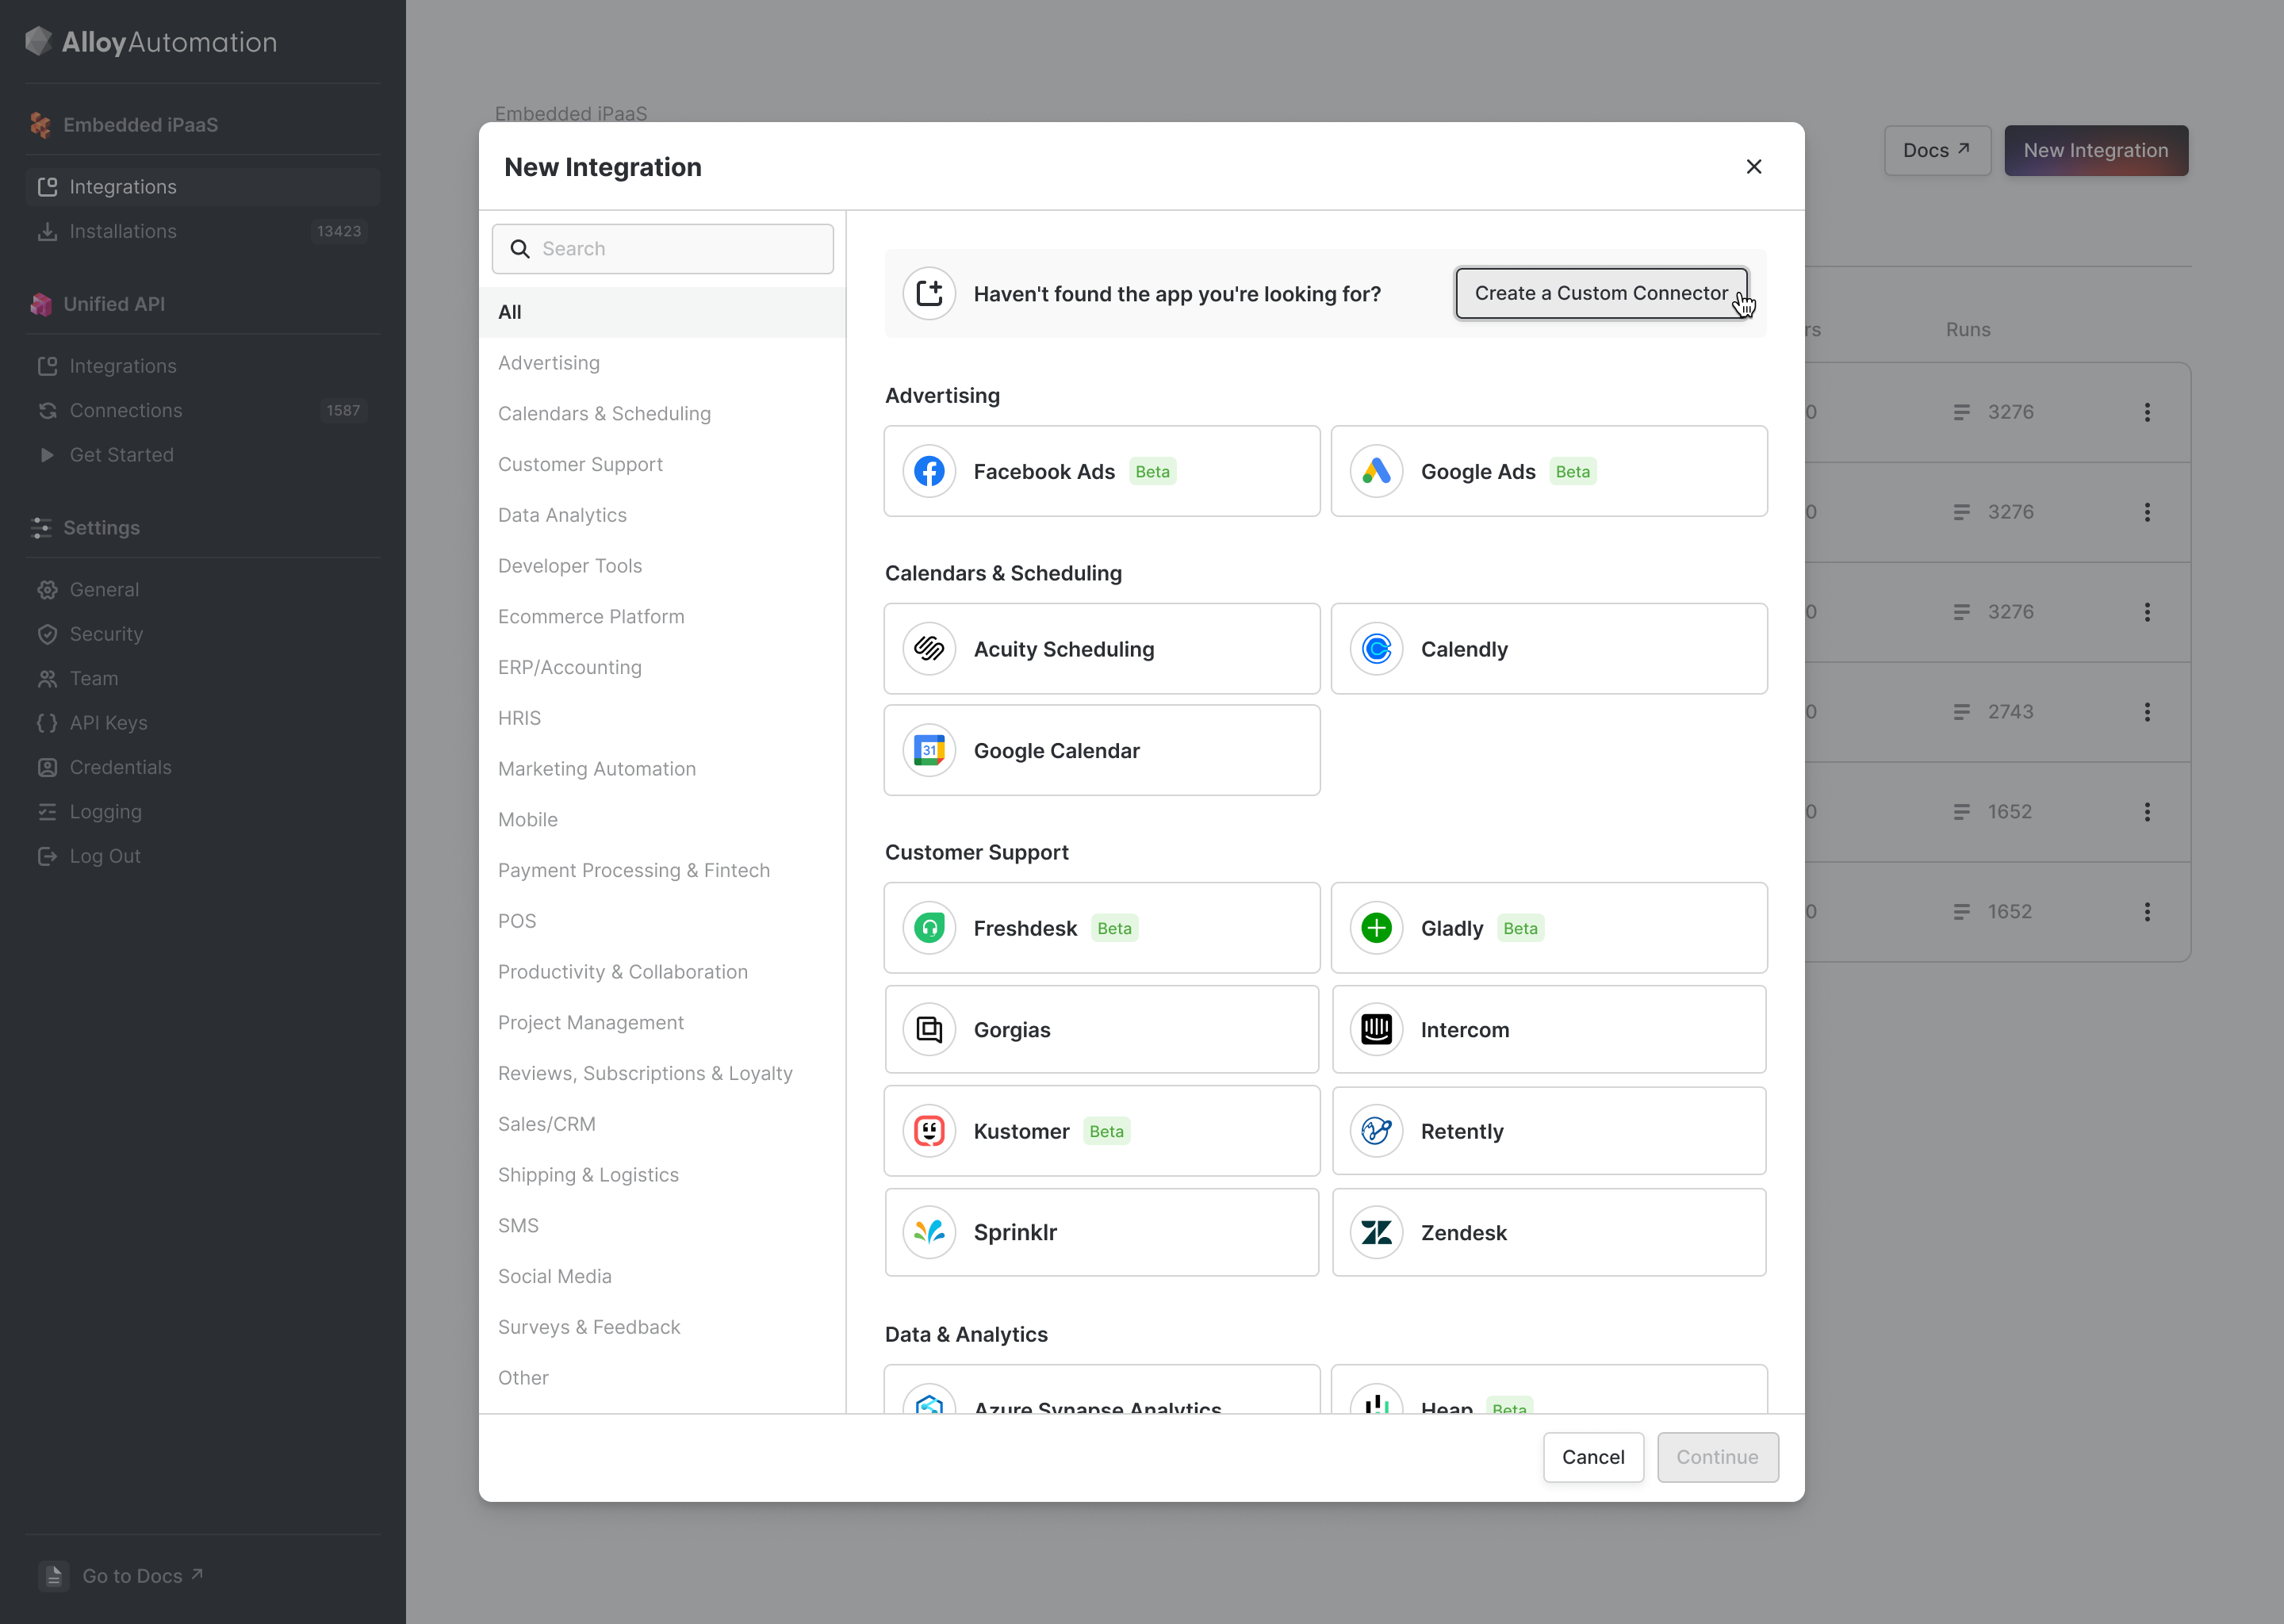The height and width of the screenshot is (1624, 2284).
Task: Click the Continue button
Action: 1717,1457
